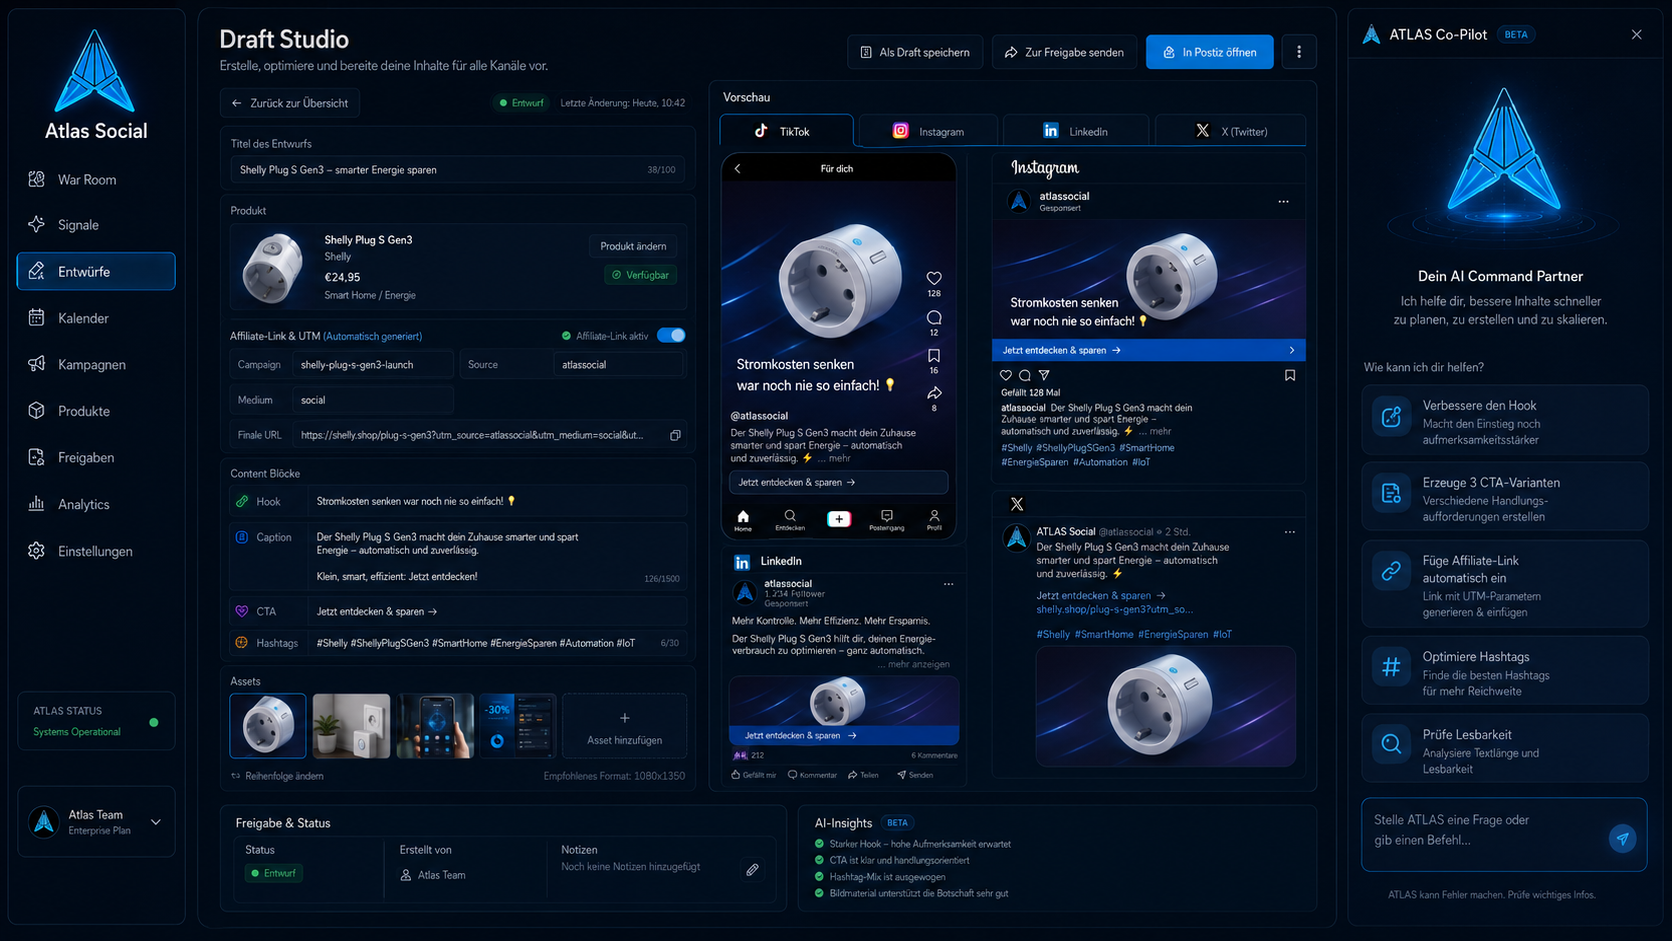The image size is (1672, 941).
Task: Click the CTA heart icon
Action: click(242, 611)
